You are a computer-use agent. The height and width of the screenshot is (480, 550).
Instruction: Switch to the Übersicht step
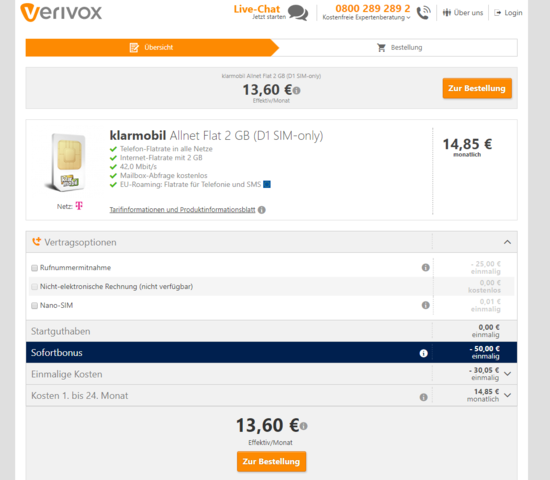coord(152,47)
